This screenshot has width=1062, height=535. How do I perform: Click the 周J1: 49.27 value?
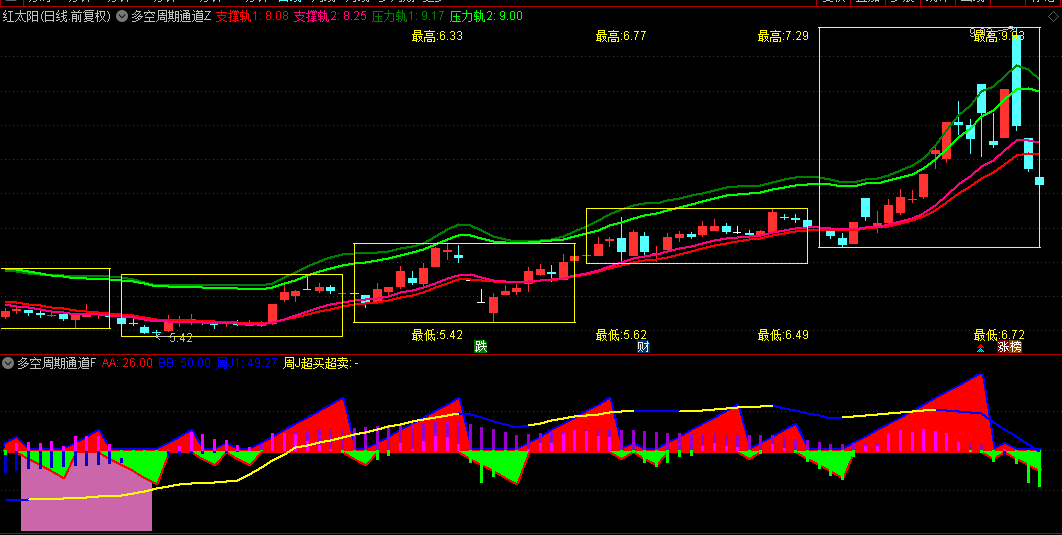click(x=247, y=363)
